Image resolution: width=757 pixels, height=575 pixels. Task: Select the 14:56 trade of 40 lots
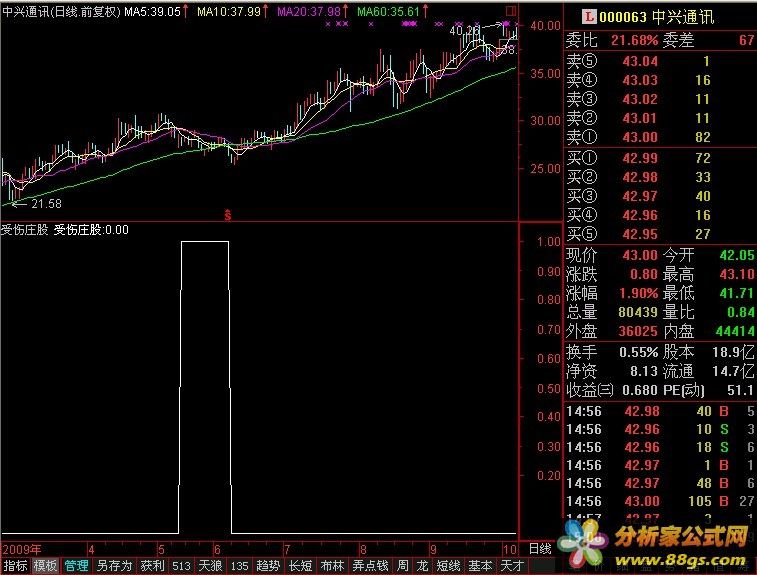coord(659,411)
